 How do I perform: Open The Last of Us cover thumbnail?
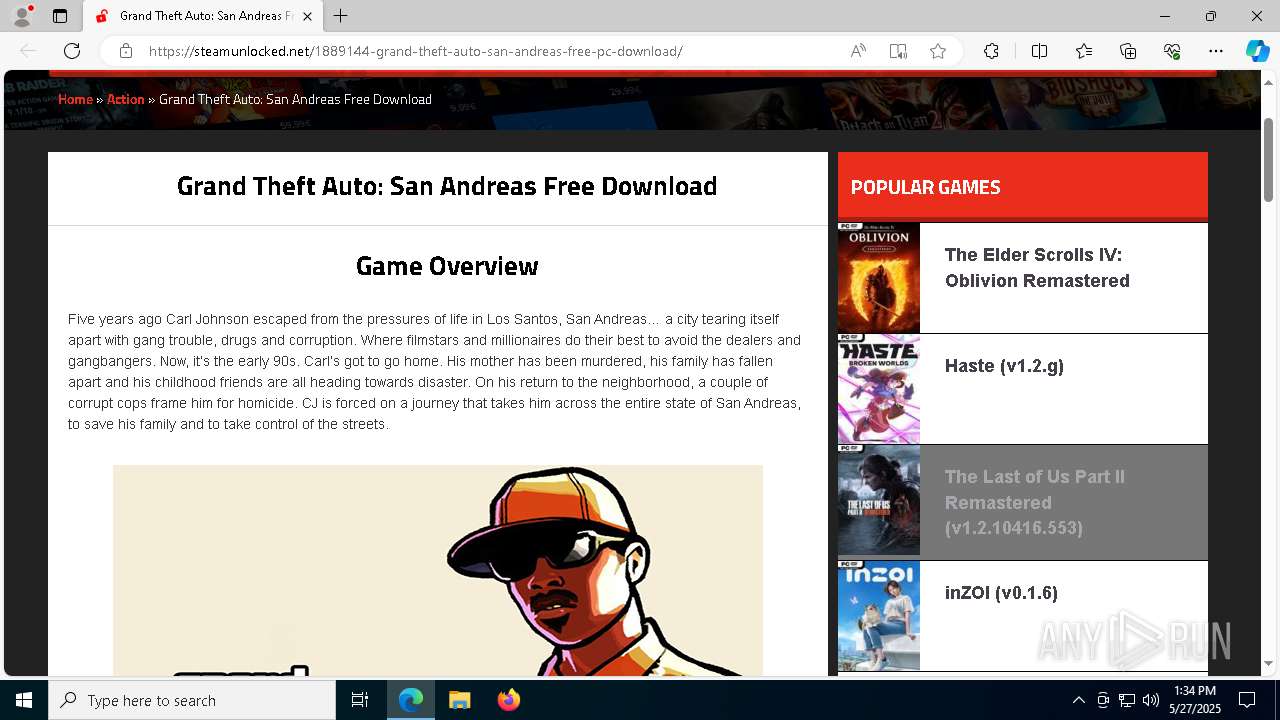[879, 500]
